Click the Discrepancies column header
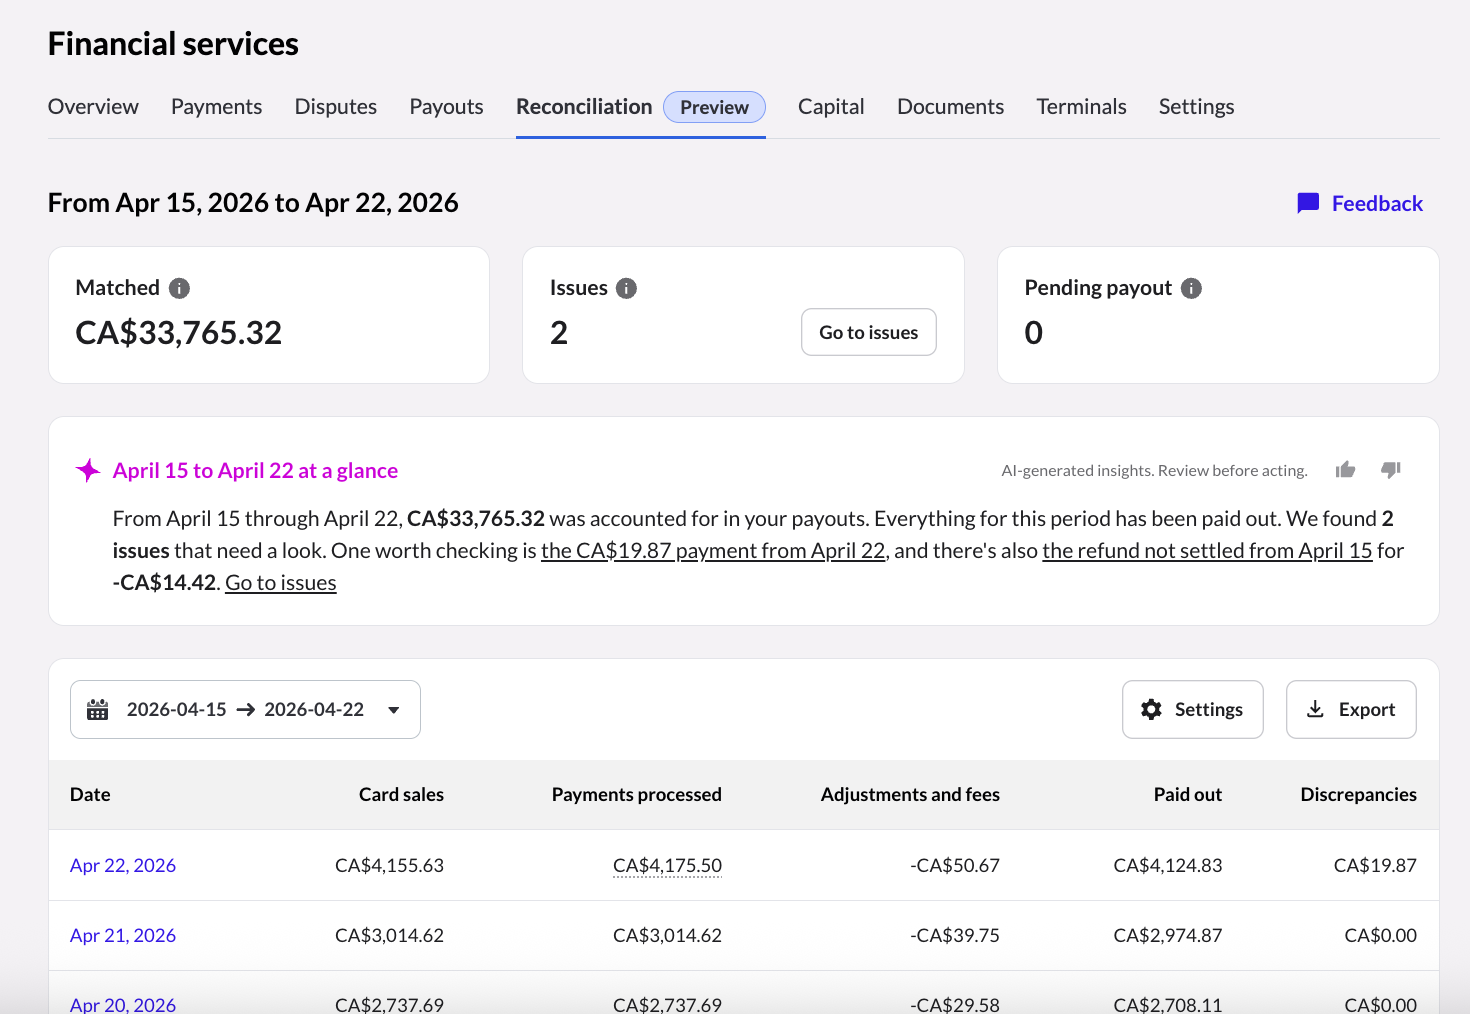The width and height of the screenshot is (1470, 1014). click(1359, 795)
